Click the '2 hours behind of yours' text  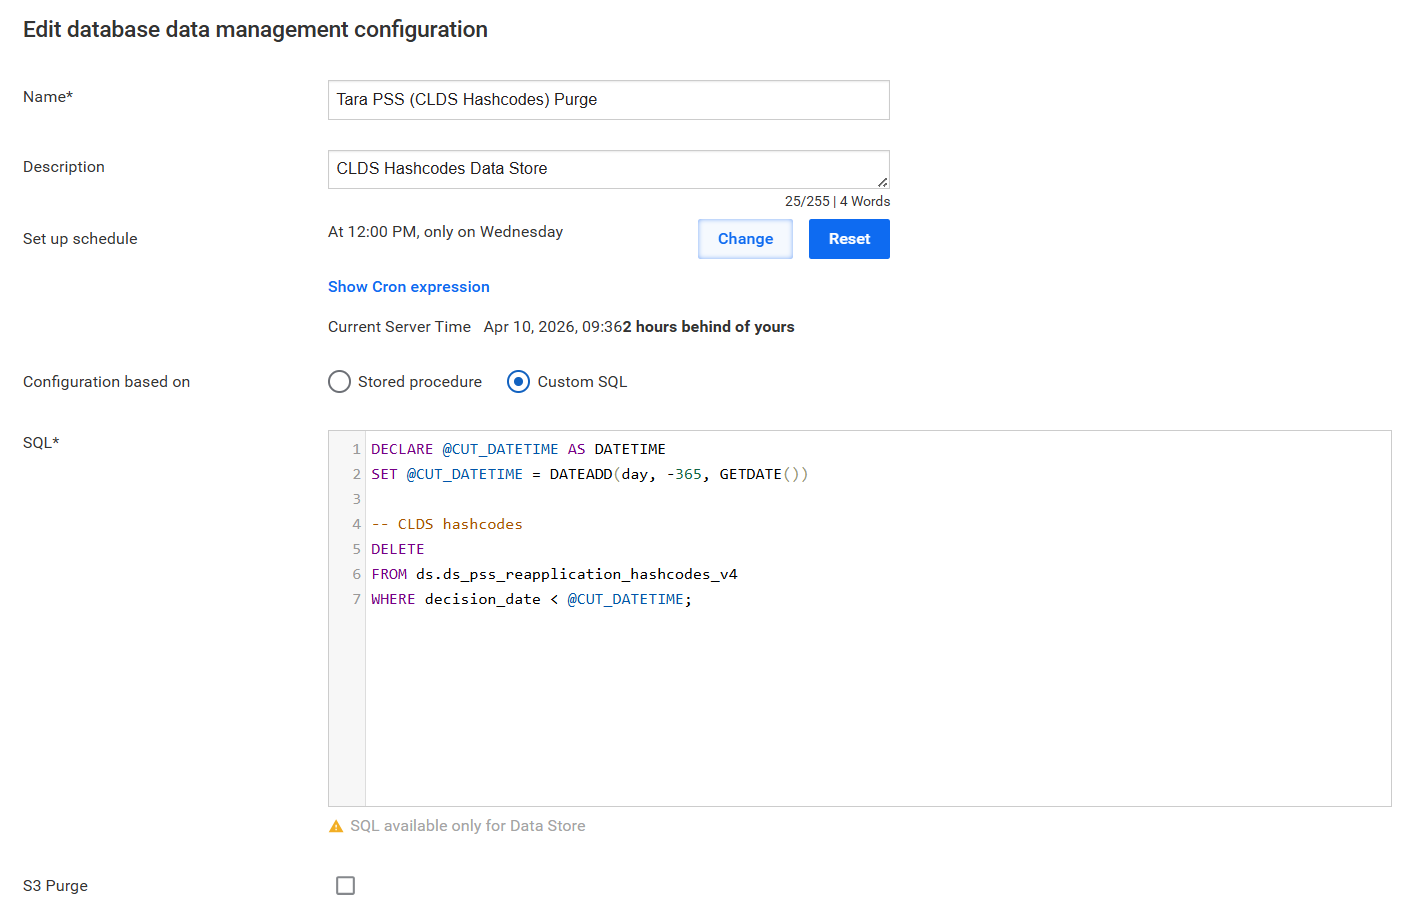pyautogui.click(x=709, y=327)
